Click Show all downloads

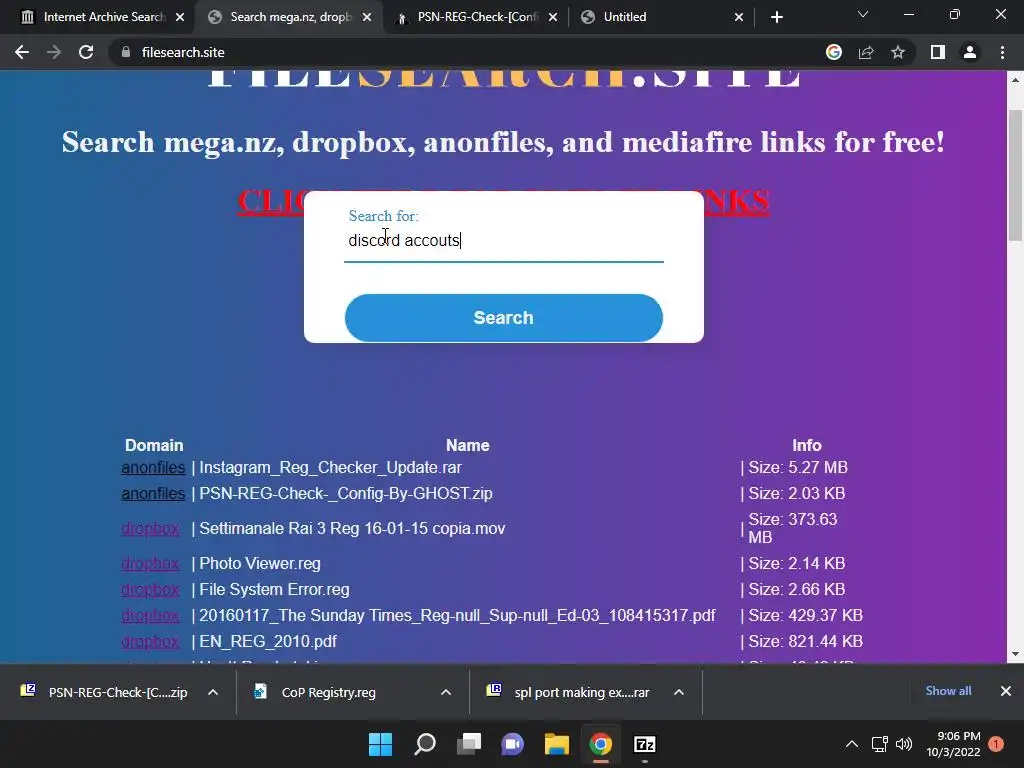(x=948, y=691)
